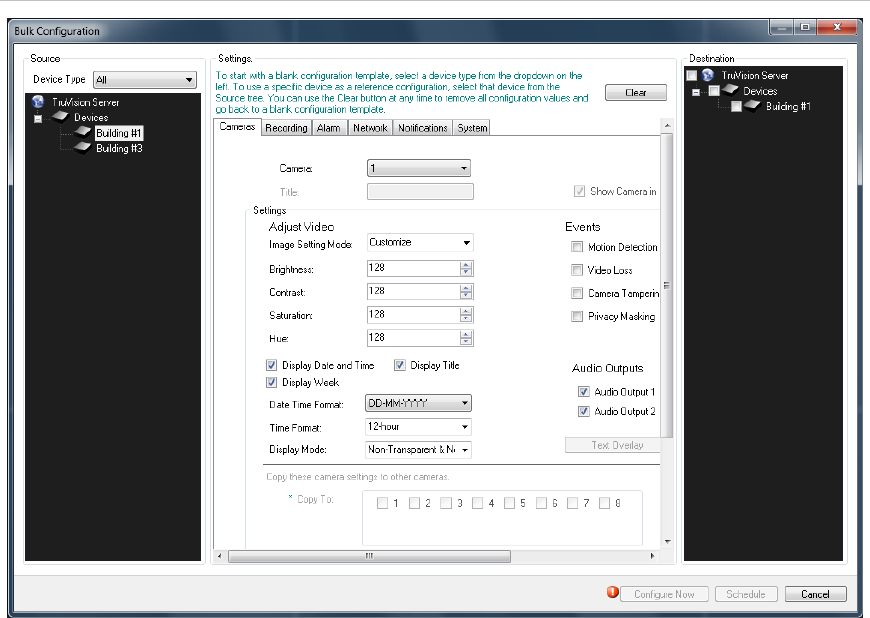Click the vertical scrollbar up arrow in Settings
The height and width of the screenshot is (618, 870).
(x=667, y=126)
